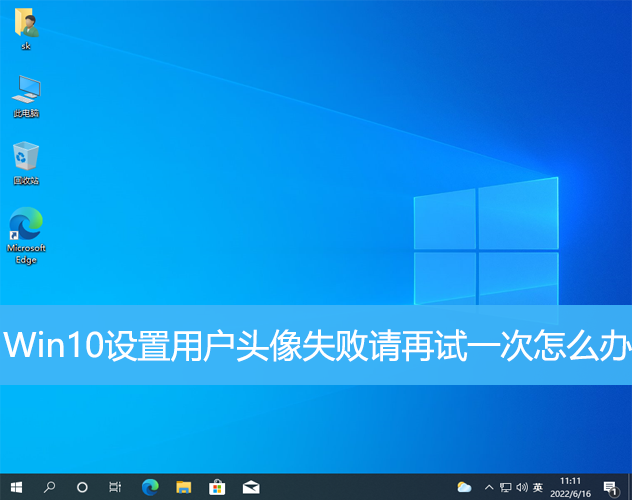Open the clock showing 11:11 date panel

tap(571, 487)
